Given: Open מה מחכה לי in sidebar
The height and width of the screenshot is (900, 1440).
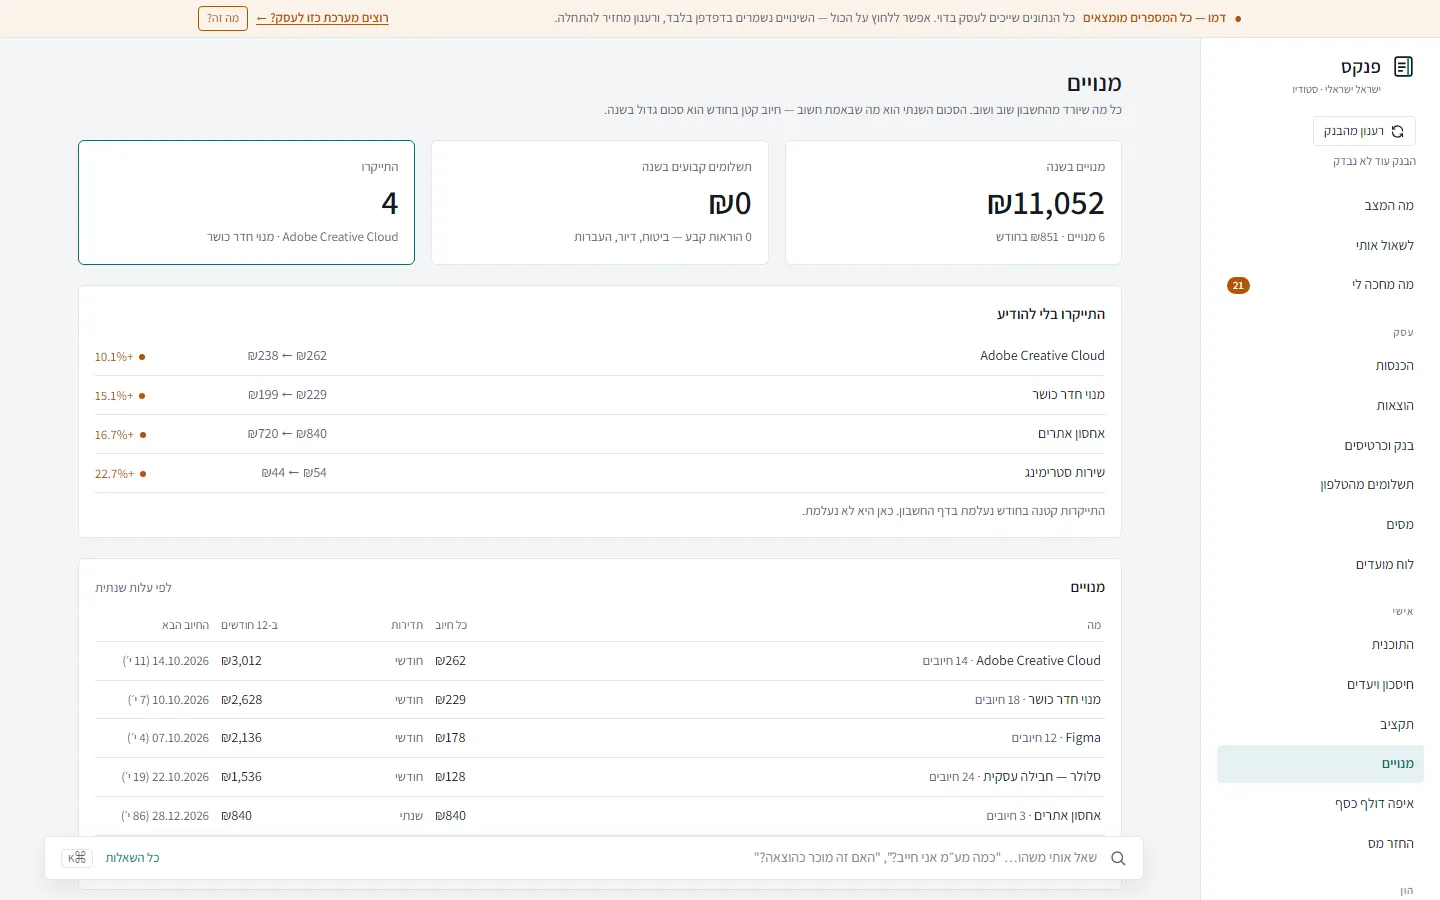Looking at the screenshot, I should click(x=1320, y=285).
